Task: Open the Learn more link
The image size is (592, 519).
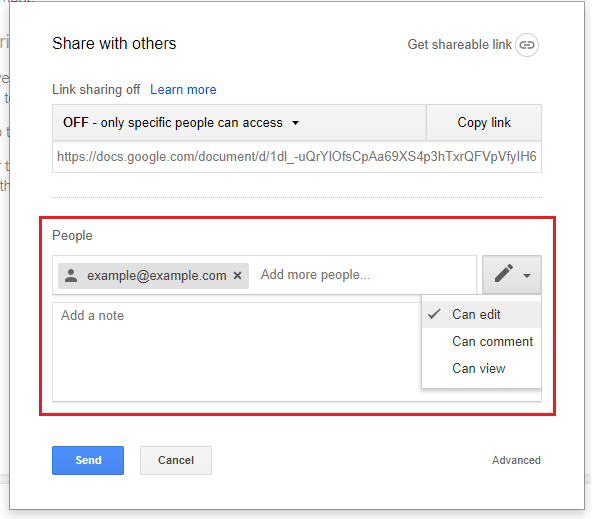Action: point(183,89)
